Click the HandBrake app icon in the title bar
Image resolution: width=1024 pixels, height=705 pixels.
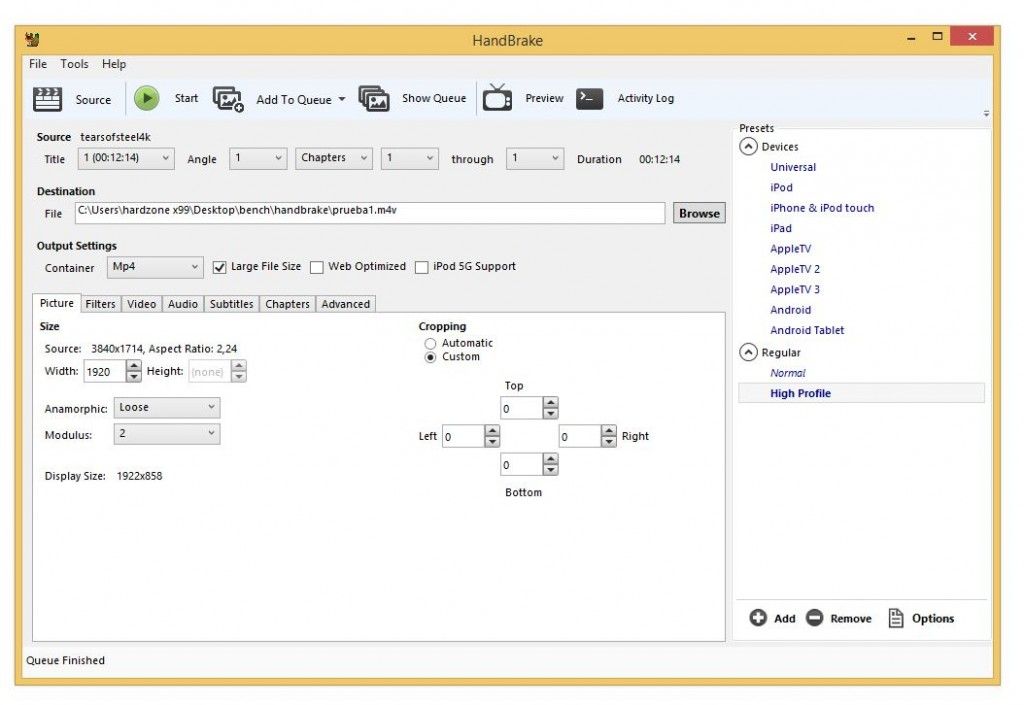click(x=33, y=40)
